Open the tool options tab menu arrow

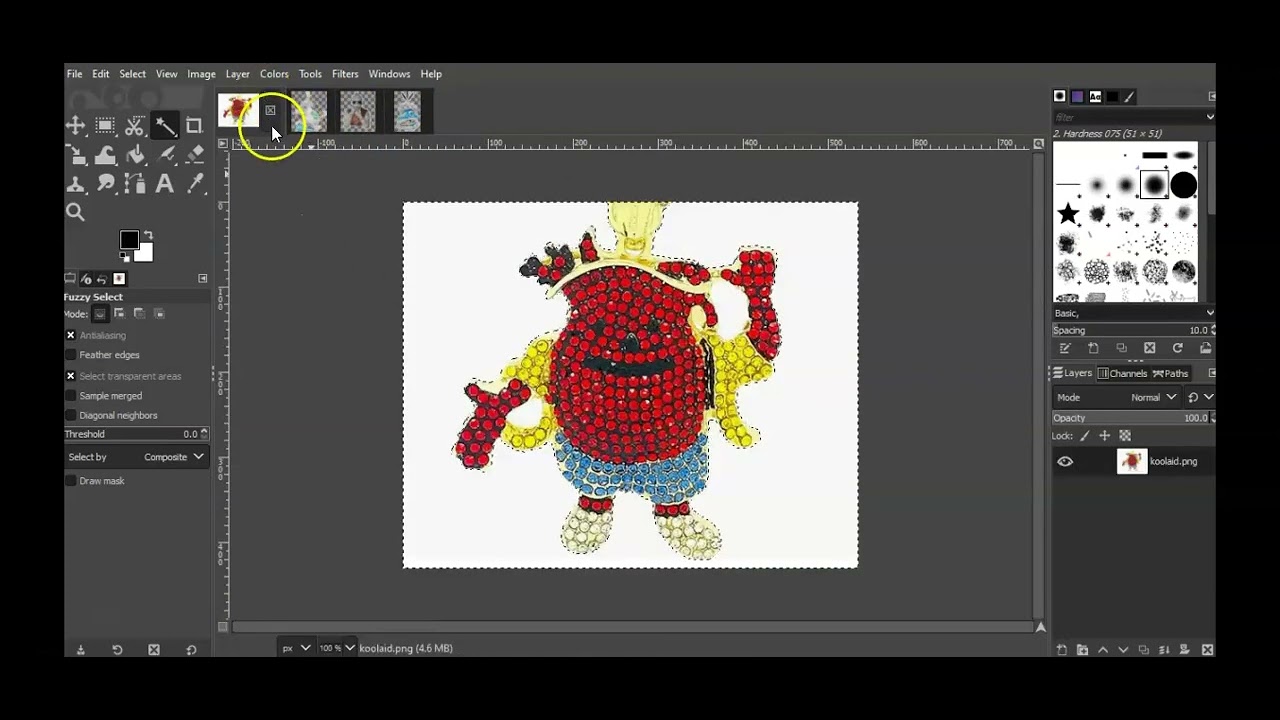(x=203, y=278)
